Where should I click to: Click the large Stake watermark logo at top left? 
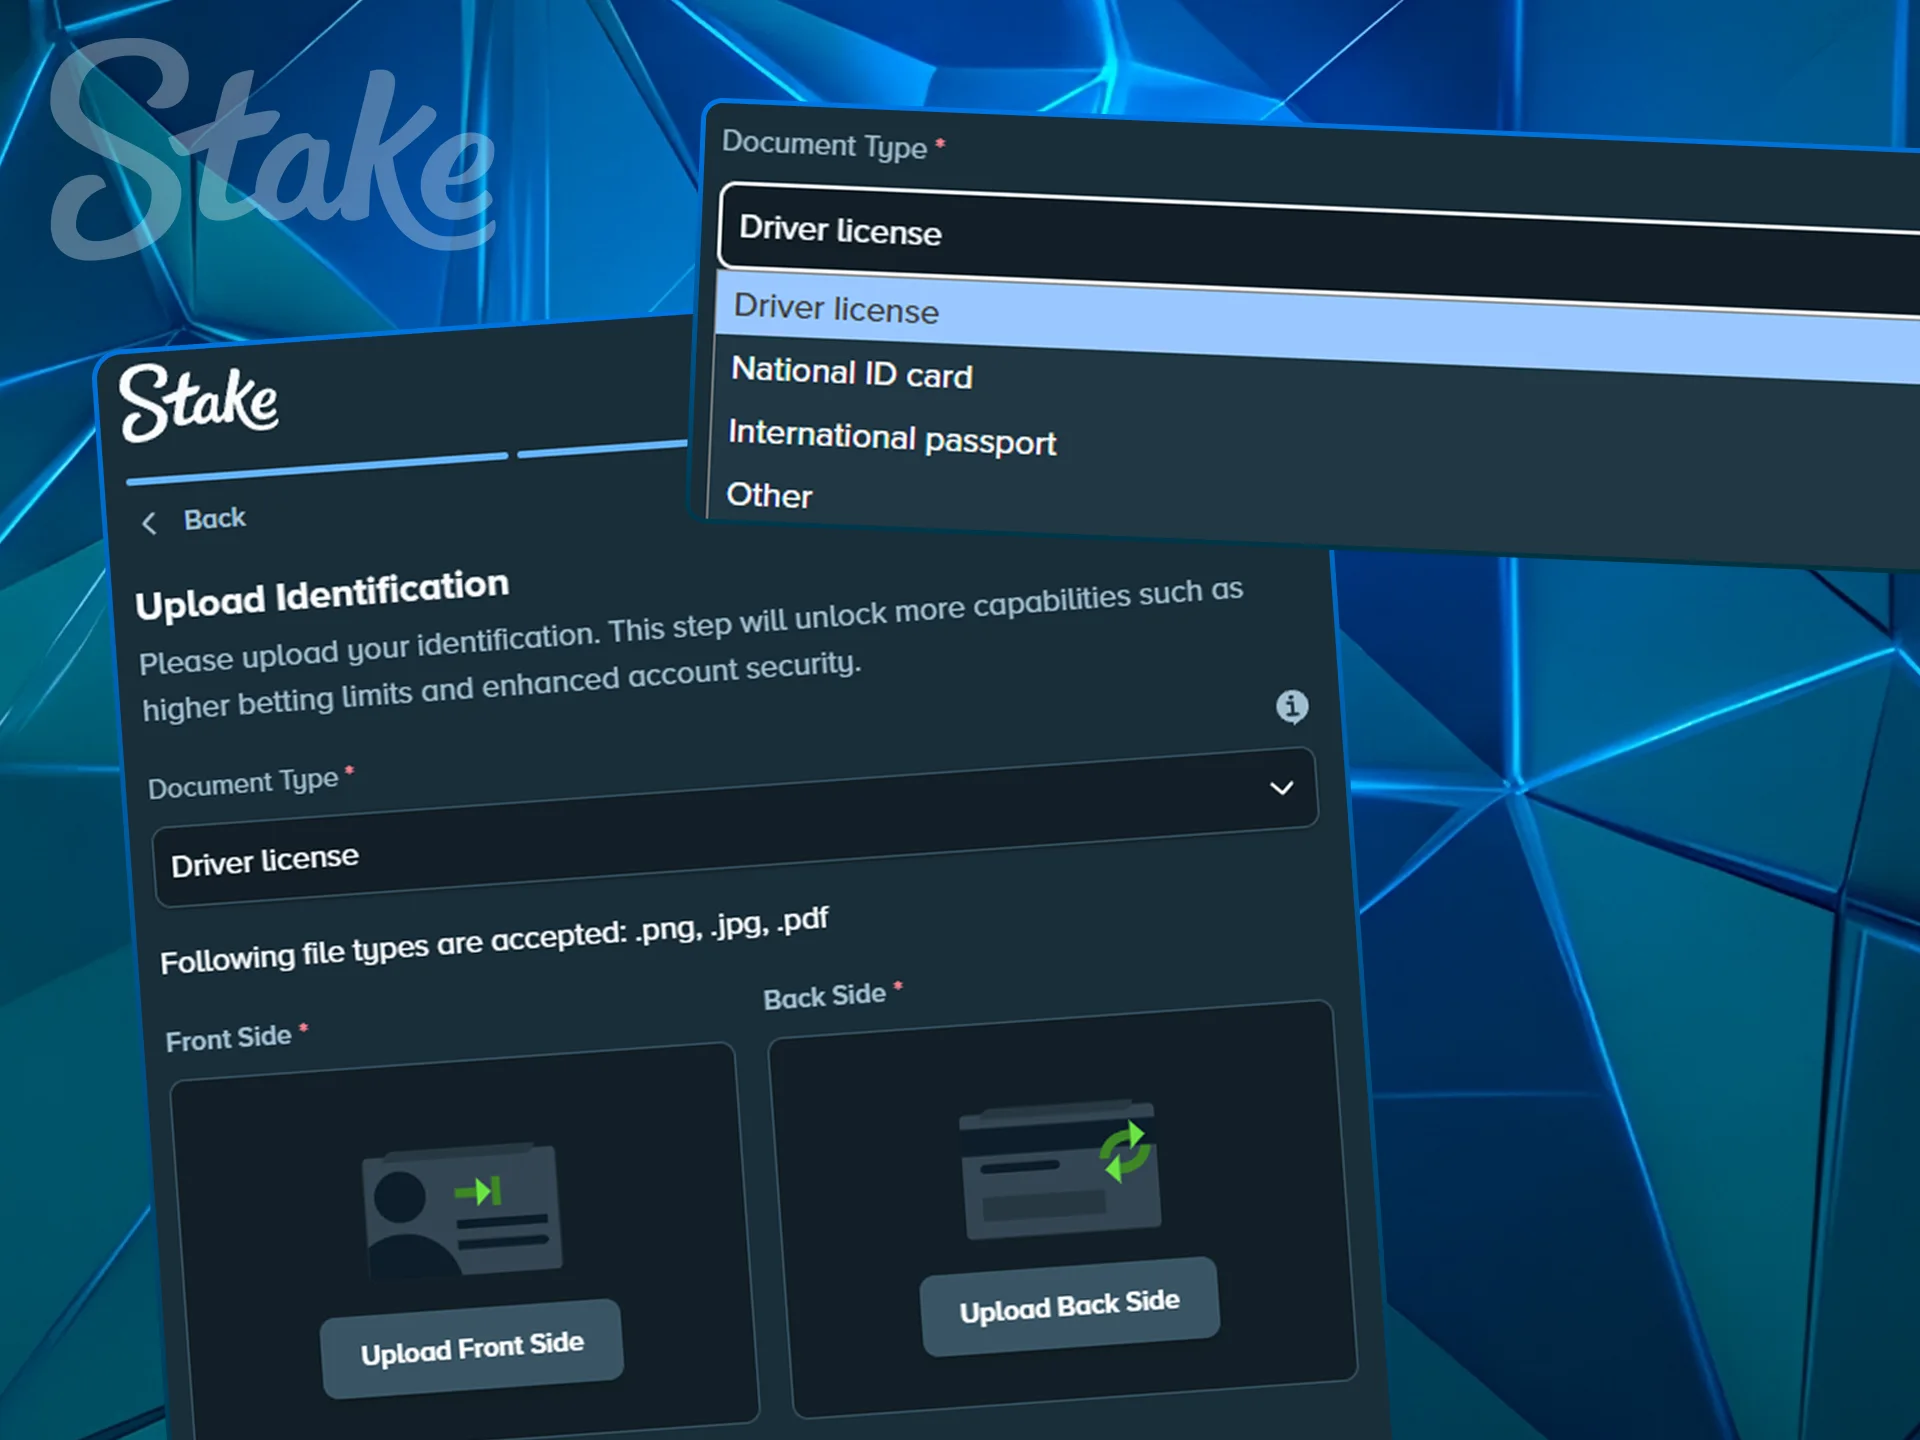[x=273, y=150]
